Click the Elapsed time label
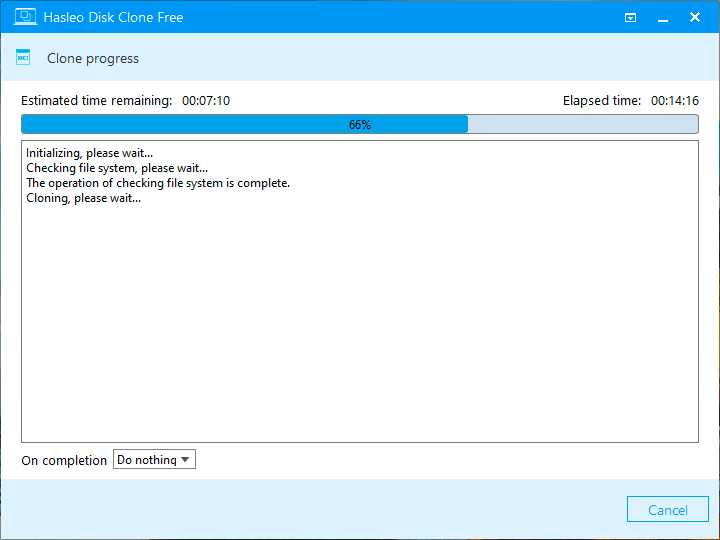The height and width of the screenshot is (540, 720). coord(602,101)
